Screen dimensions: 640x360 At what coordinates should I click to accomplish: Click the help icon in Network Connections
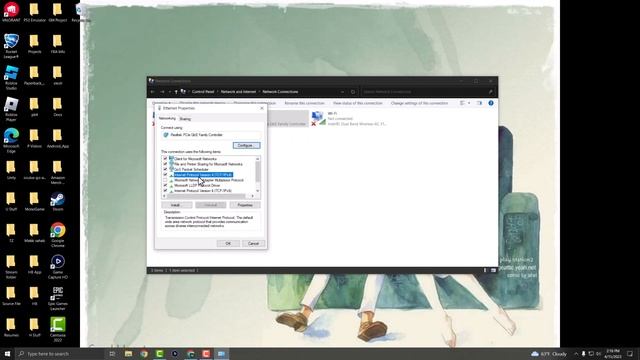tap(491, 103)
